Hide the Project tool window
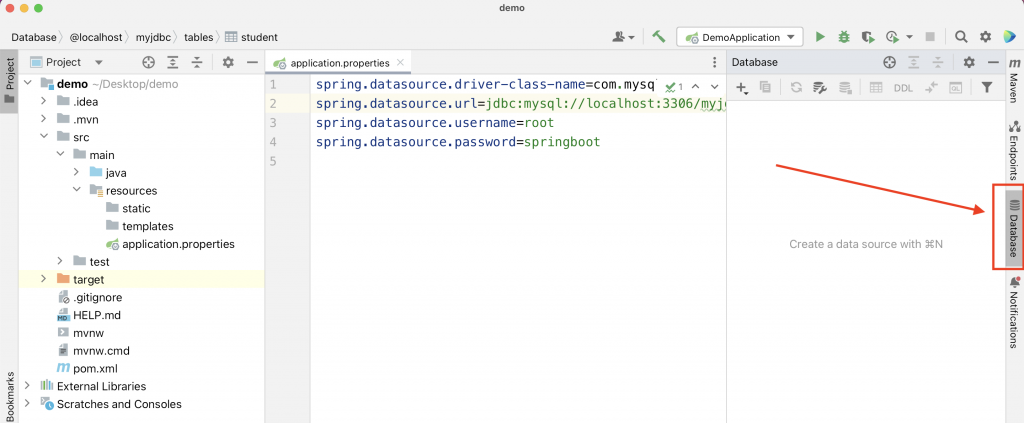1024x423 pixels. pos(252,62)
